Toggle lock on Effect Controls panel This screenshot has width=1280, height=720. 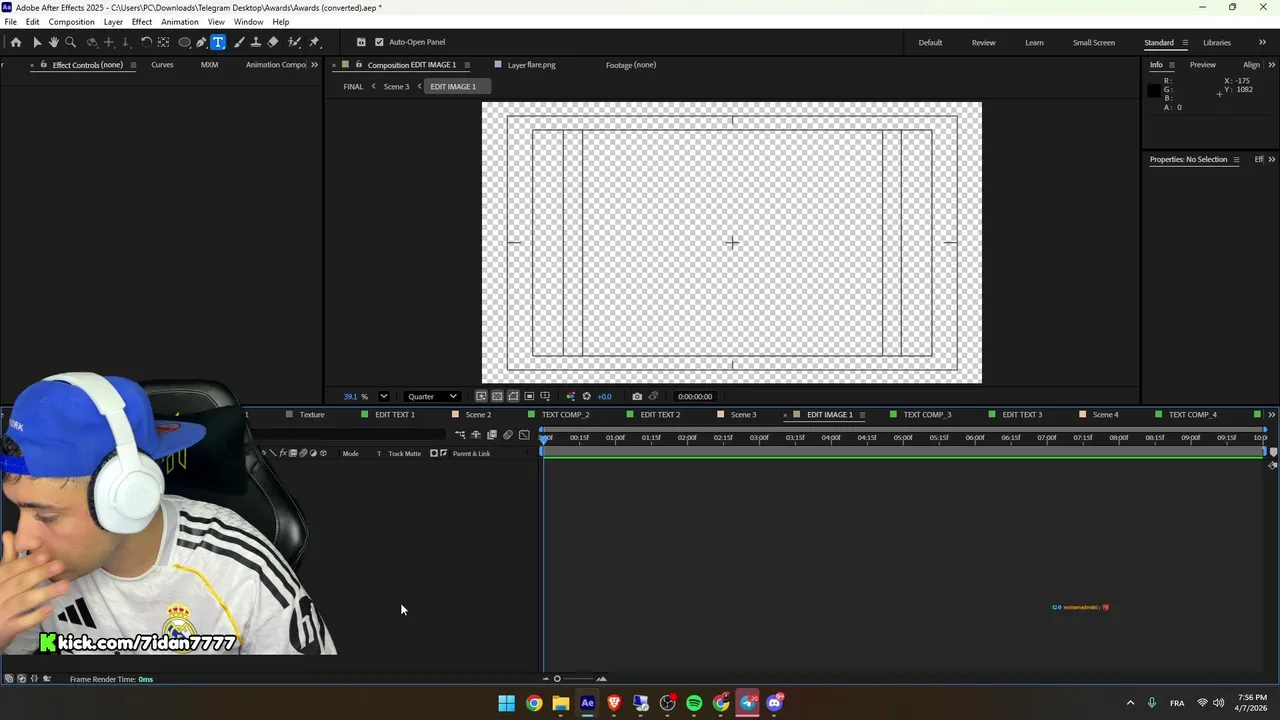click(43, 65)
